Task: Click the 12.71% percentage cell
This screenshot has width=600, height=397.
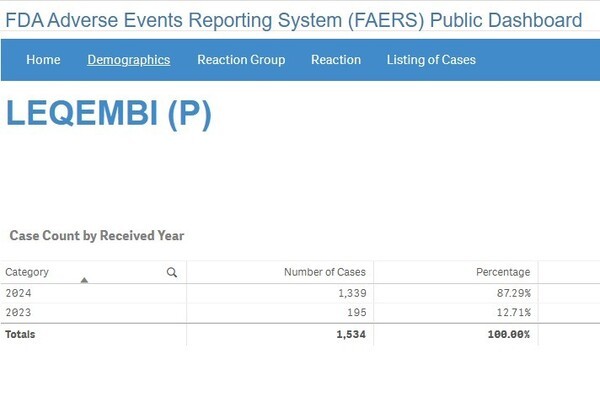Action: pyautogui.click(x=514, y=312)
